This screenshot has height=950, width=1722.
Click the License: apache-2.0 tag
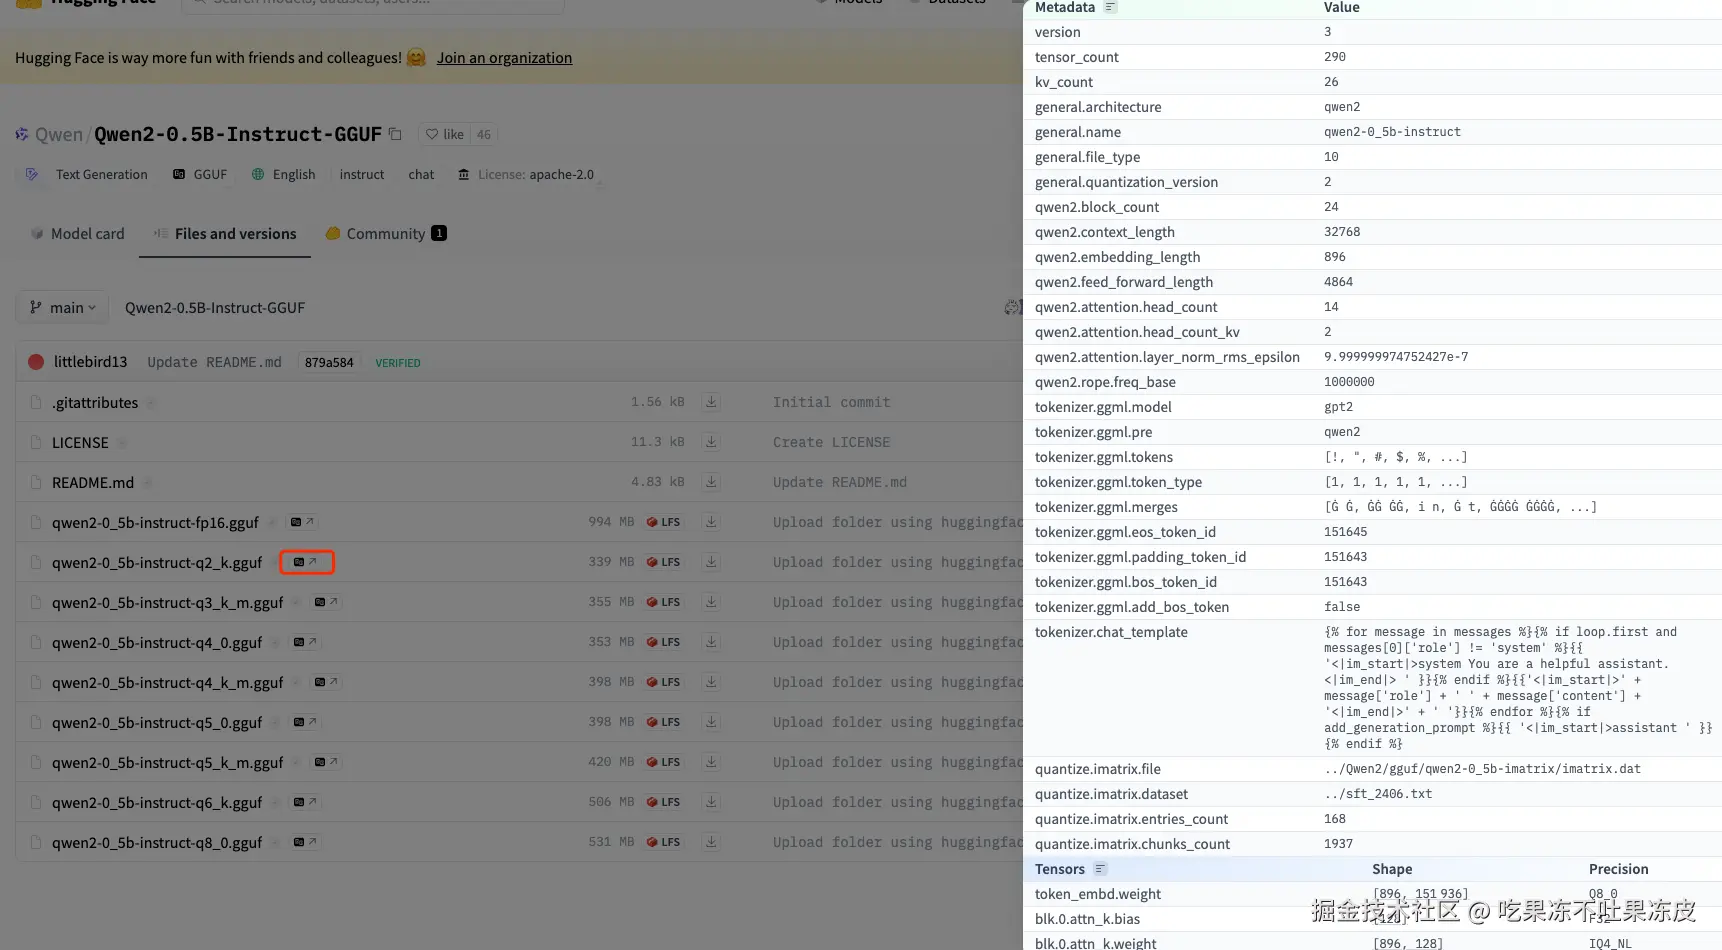click(x=526, y=174)
